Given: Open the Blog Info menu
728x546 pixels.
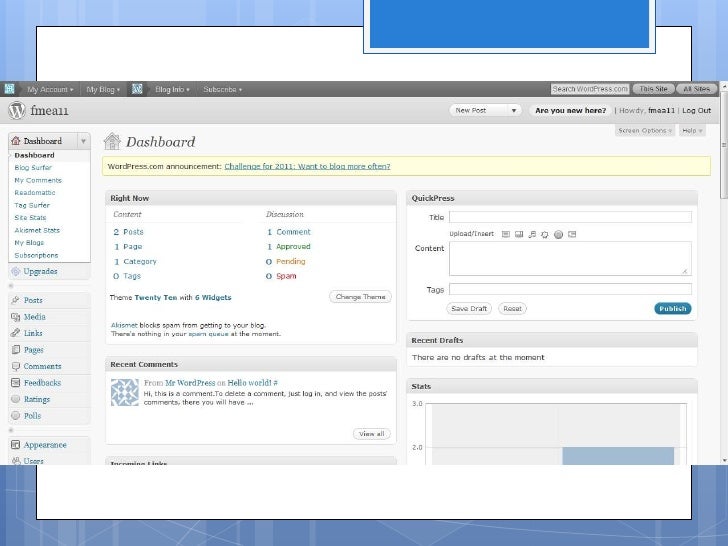Looking at the screenshot, I should click(x=172, y=89).
